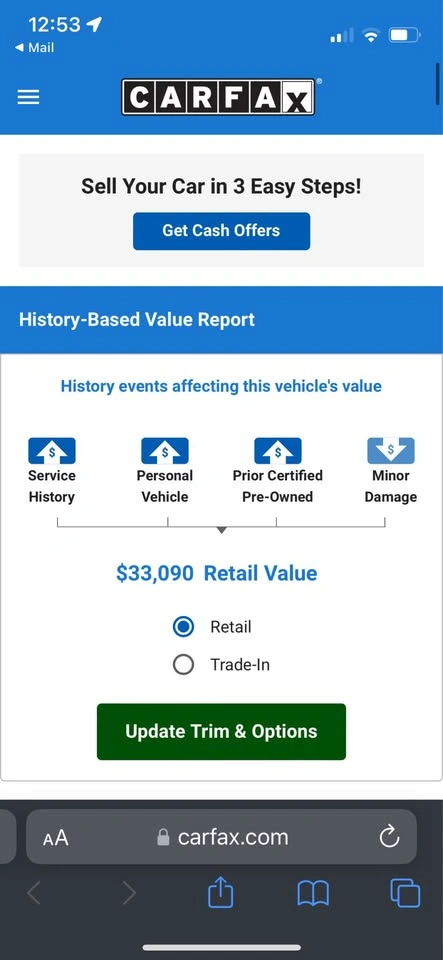The width and height of the screenshot is (443, 960).
Task: Reload the carfax.com page
Action: tap(389, 837)
